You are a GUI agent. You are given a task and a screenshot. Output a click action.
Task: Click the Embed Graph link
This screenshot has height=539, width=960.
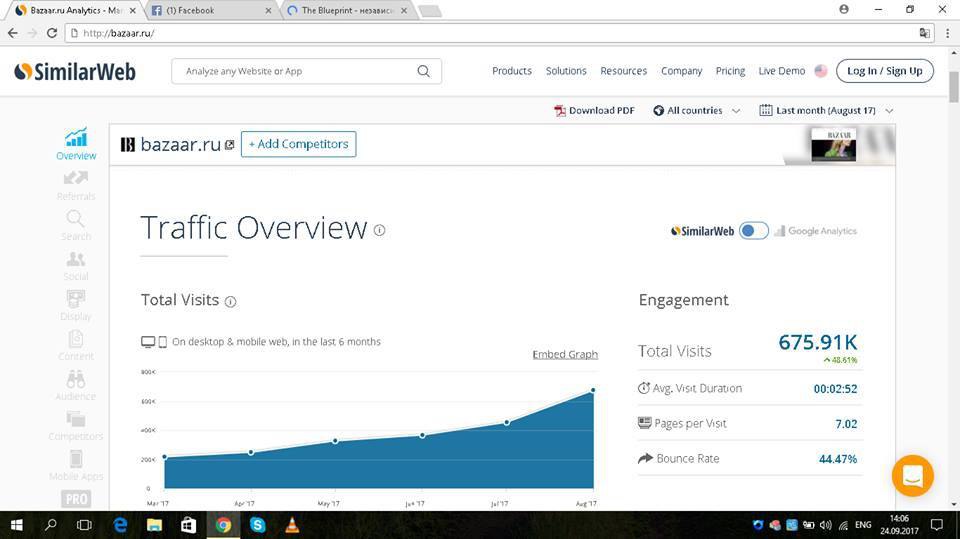click(565, 355)
